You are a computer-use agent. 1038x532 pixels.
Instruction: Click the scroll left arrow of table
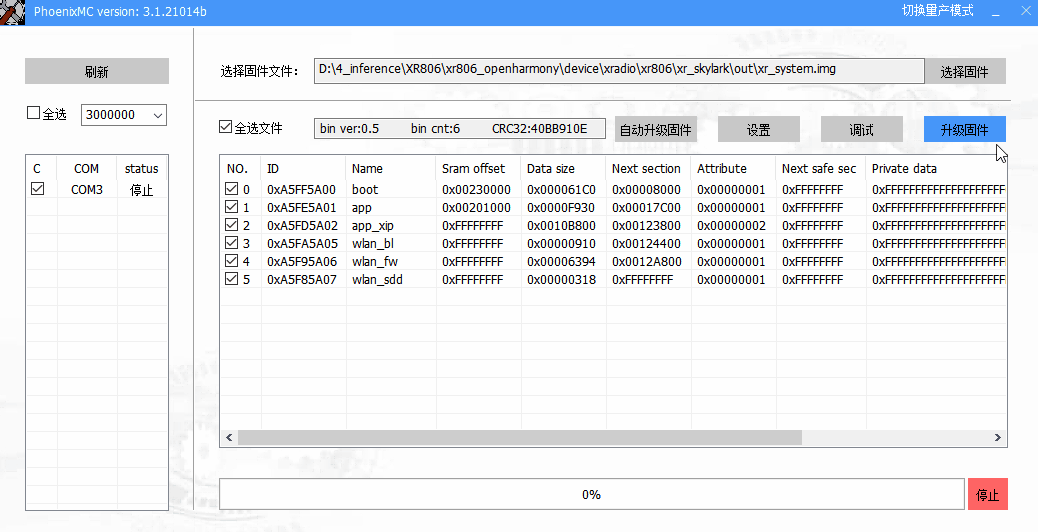click(229, 437)
